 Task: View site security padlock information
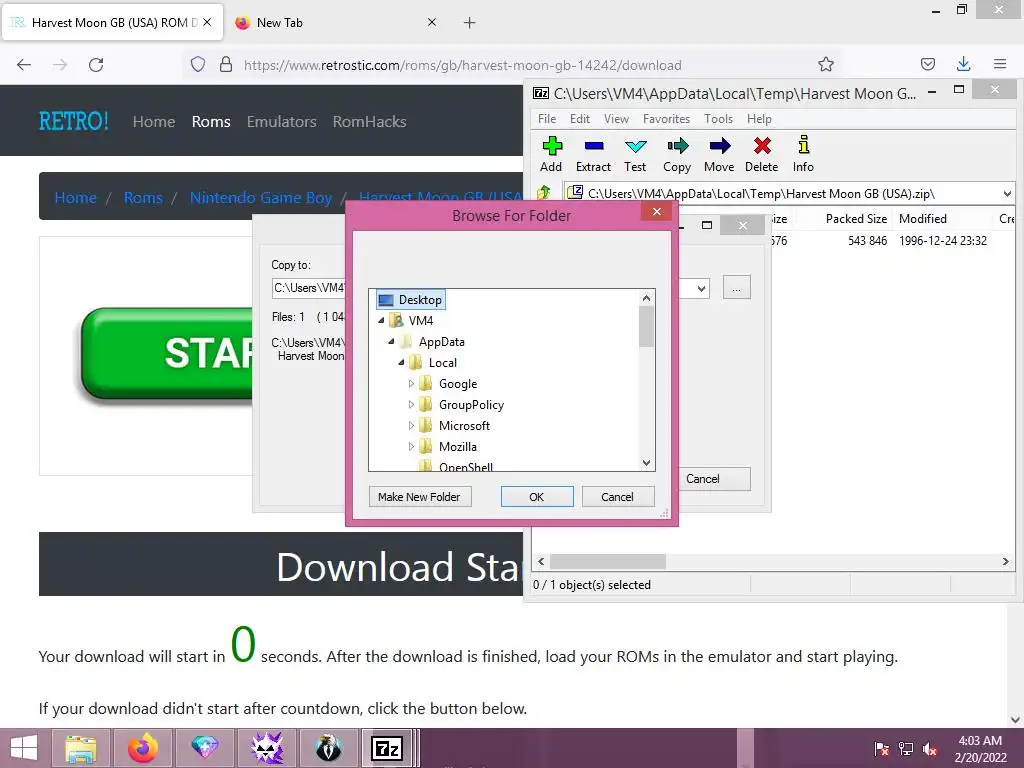click(x=226, y=64)
